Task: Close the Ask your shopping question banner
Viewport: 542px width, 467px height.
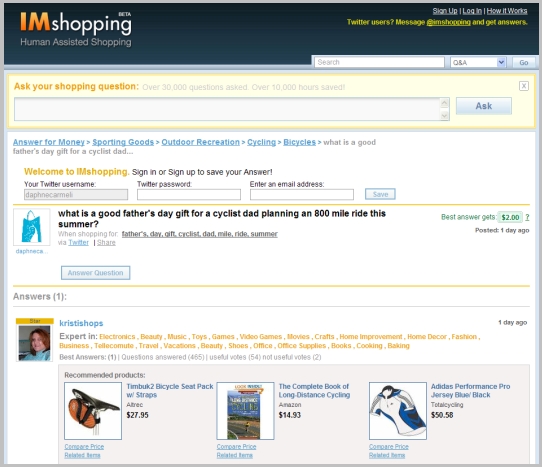Action: tap(524, 86)
